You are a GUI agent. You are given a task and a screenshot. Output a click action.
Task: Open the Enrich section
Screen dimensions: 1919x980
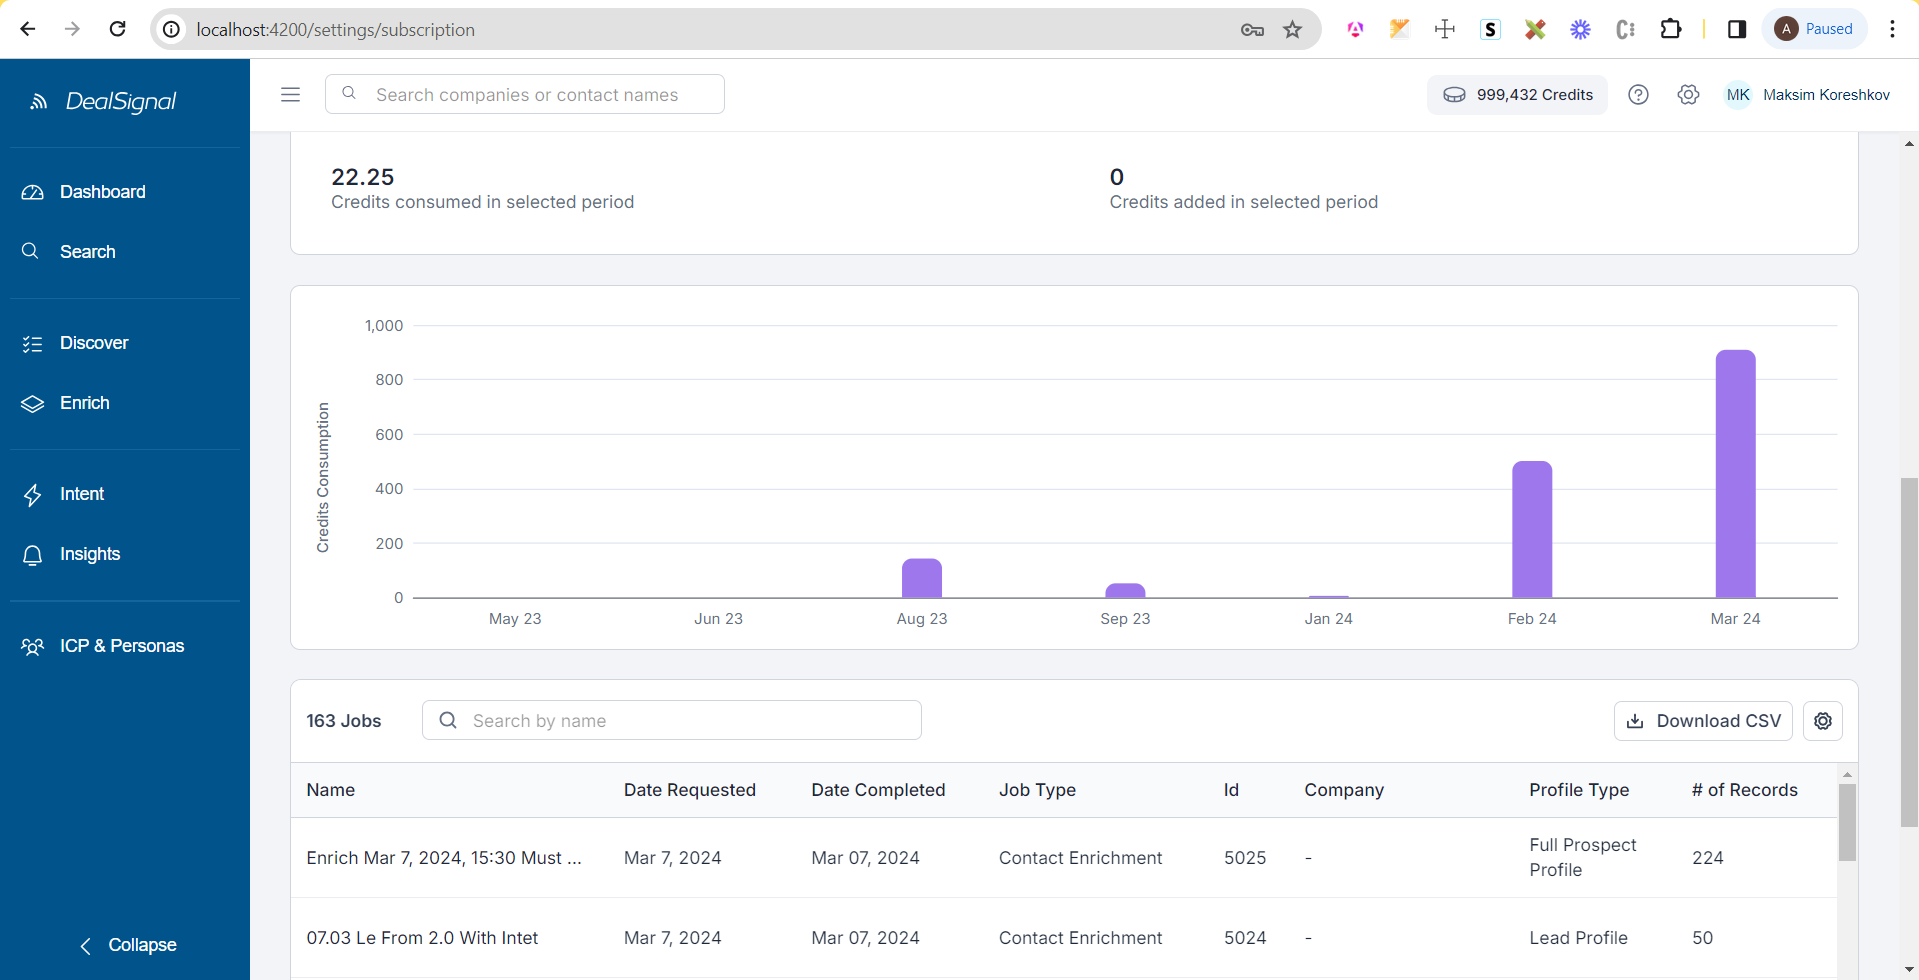84,403
